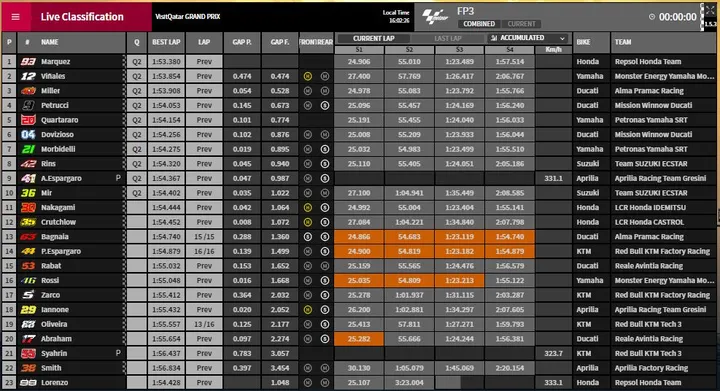
Task: Sort by NAME column header
Action: [x=50, y=42]
